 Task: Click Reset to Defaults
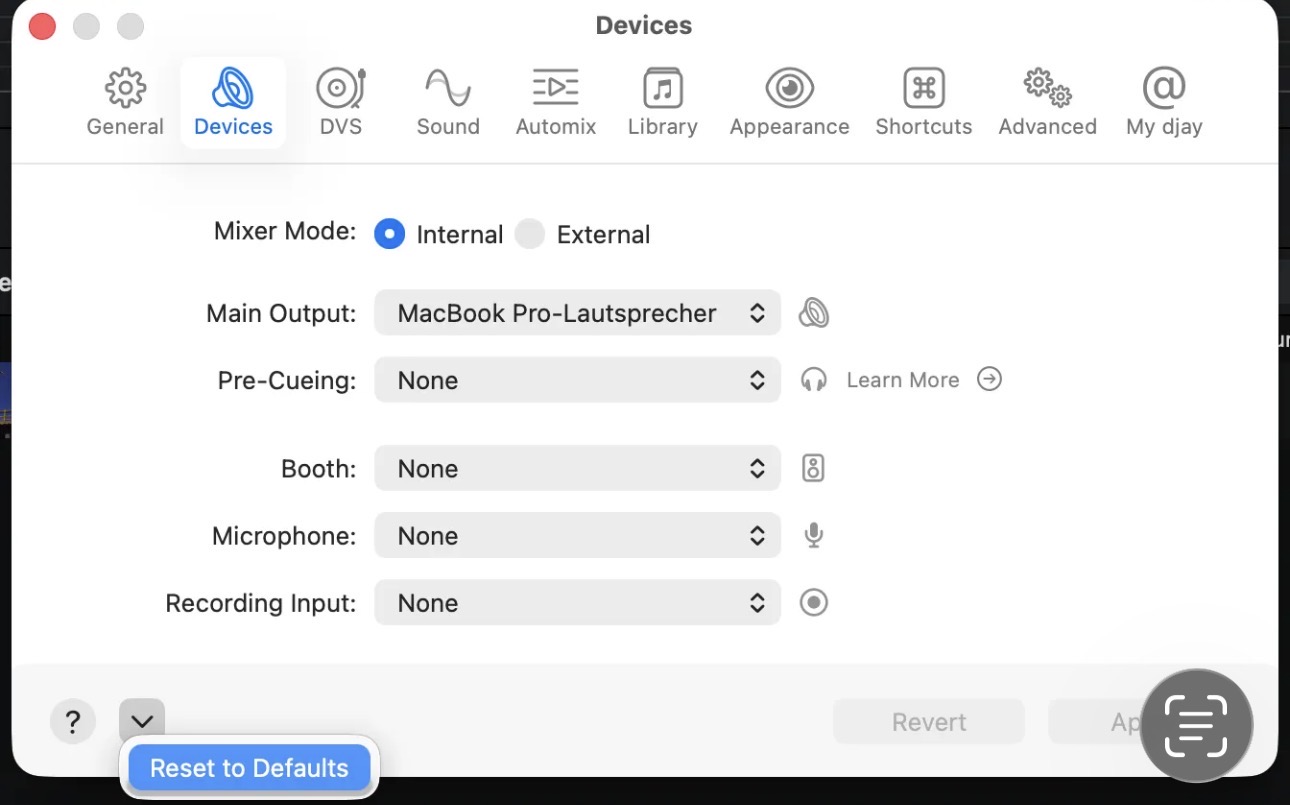[x=249, y=768]
